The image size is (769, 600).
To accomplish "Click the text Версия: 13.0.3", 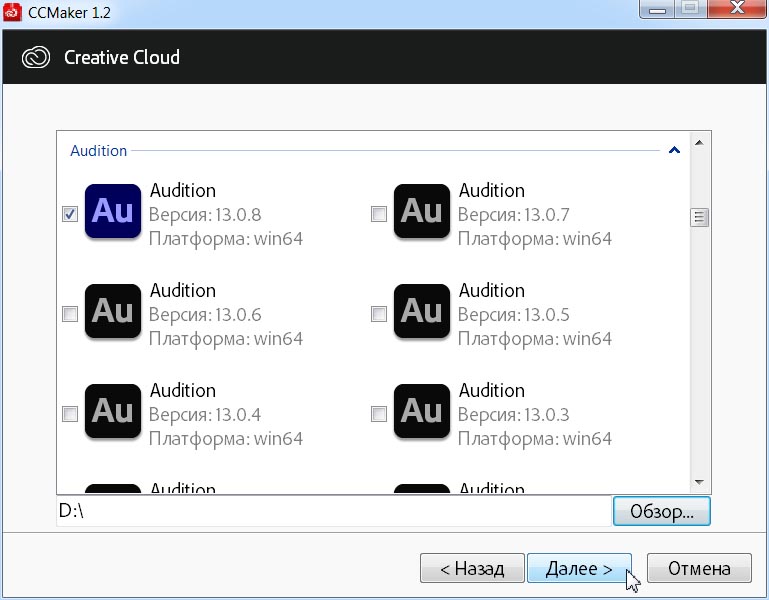I will pos(513,415).
